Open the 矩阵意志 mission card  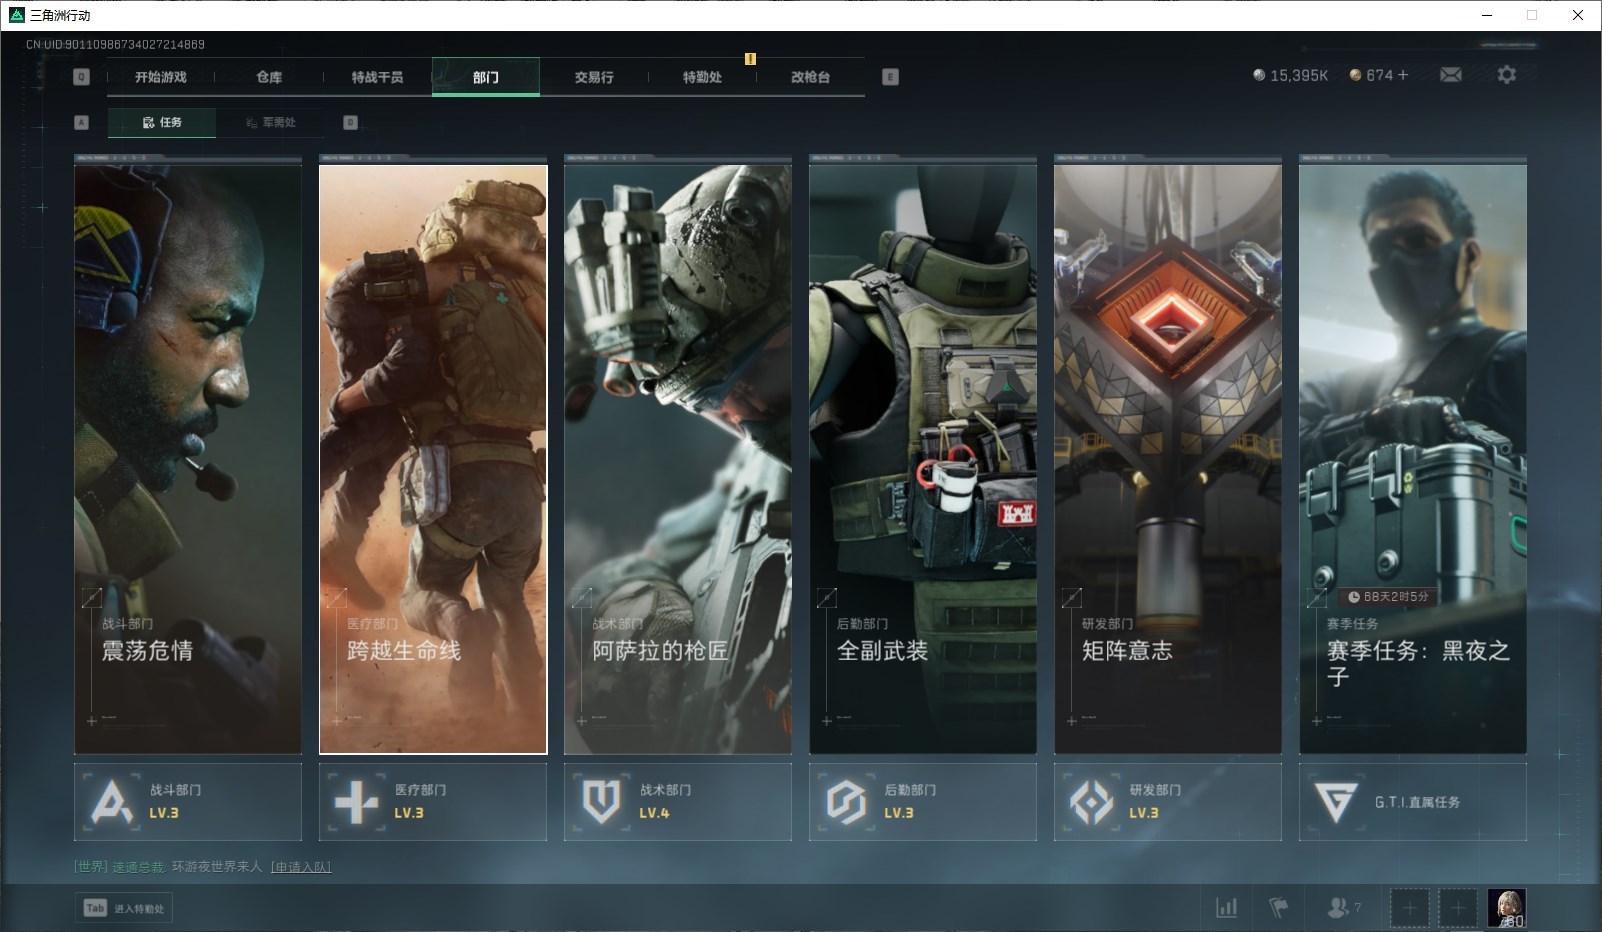pyautogui.click(x=1168, y=459)
